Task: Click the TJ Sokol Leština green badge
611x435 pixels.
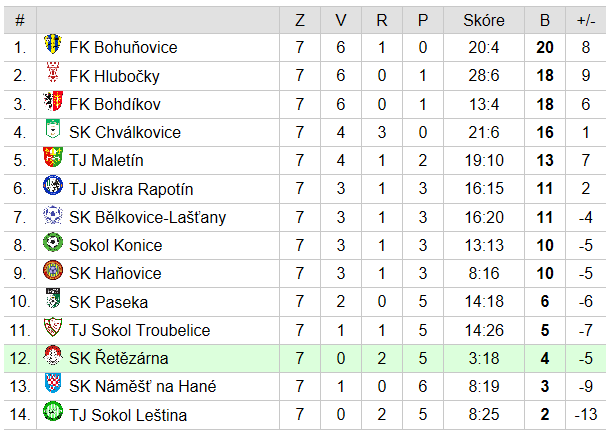Action: pyautogui.click(x=53, y=412)
